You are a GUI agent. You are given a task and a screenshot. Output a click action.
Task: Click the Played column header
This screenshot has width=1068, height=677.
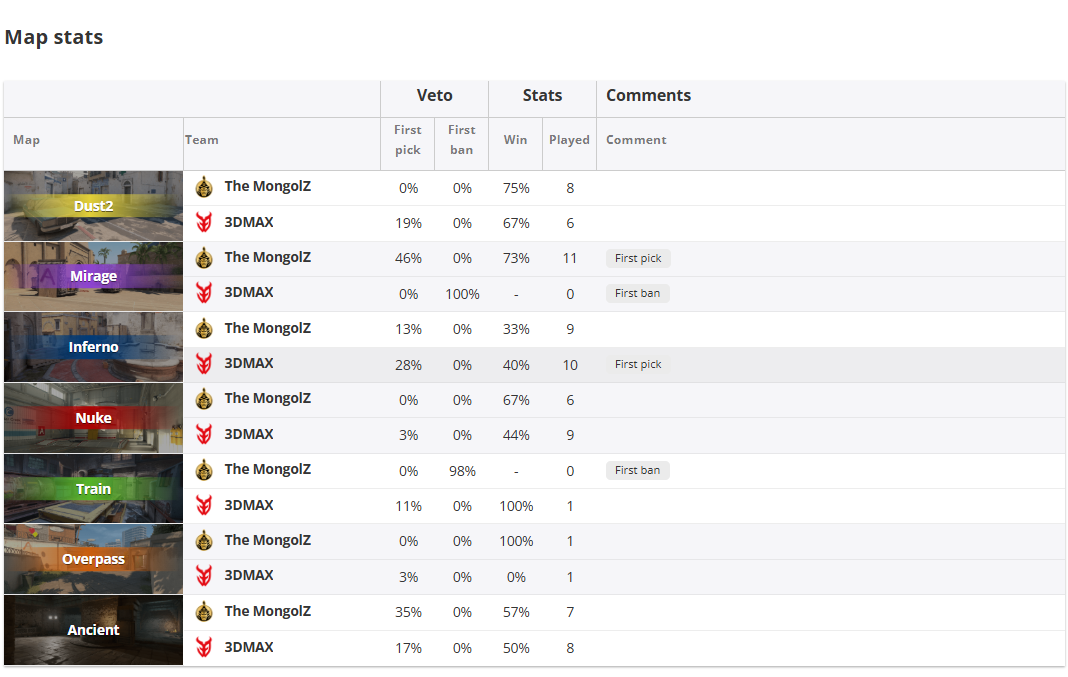tap(569, 140)
